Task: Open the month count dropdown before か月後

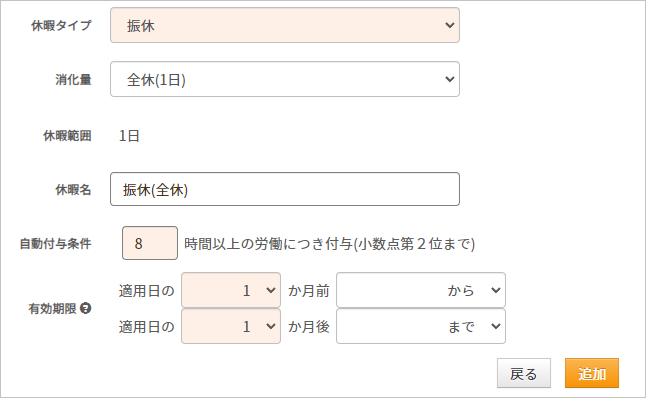Action: pos(231,326)
